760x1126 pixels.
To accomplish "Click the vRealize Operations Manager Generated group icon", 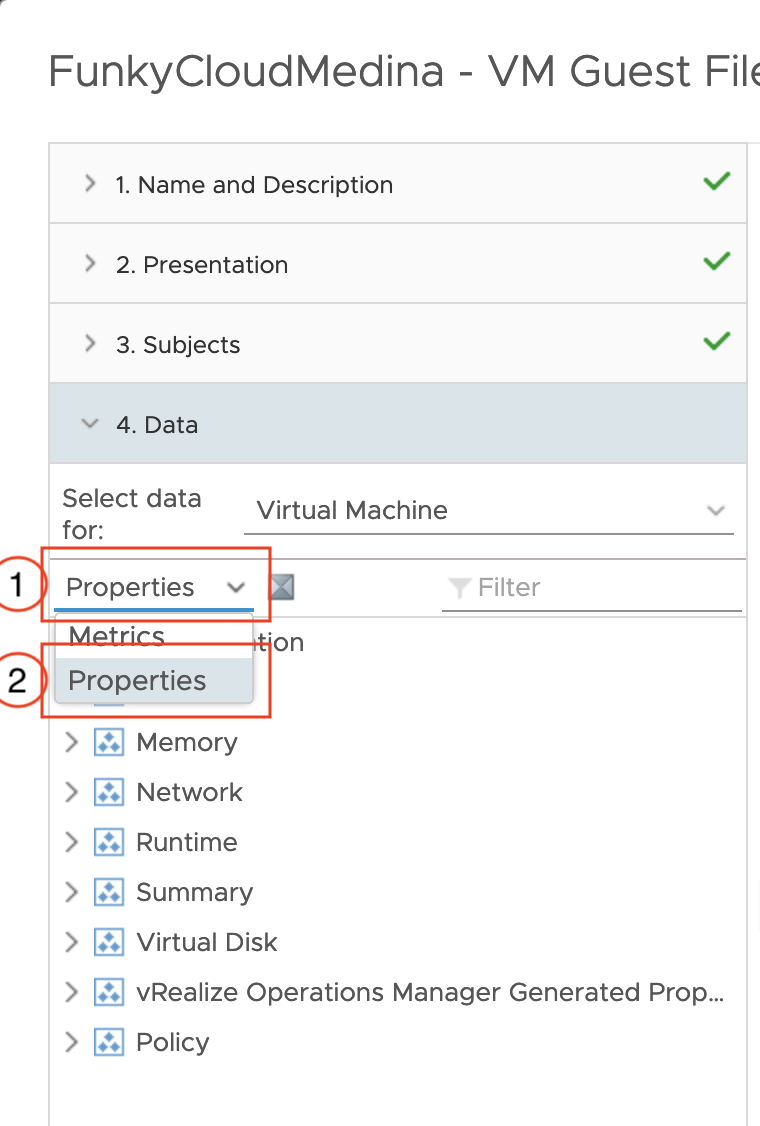I will point(108,992).
